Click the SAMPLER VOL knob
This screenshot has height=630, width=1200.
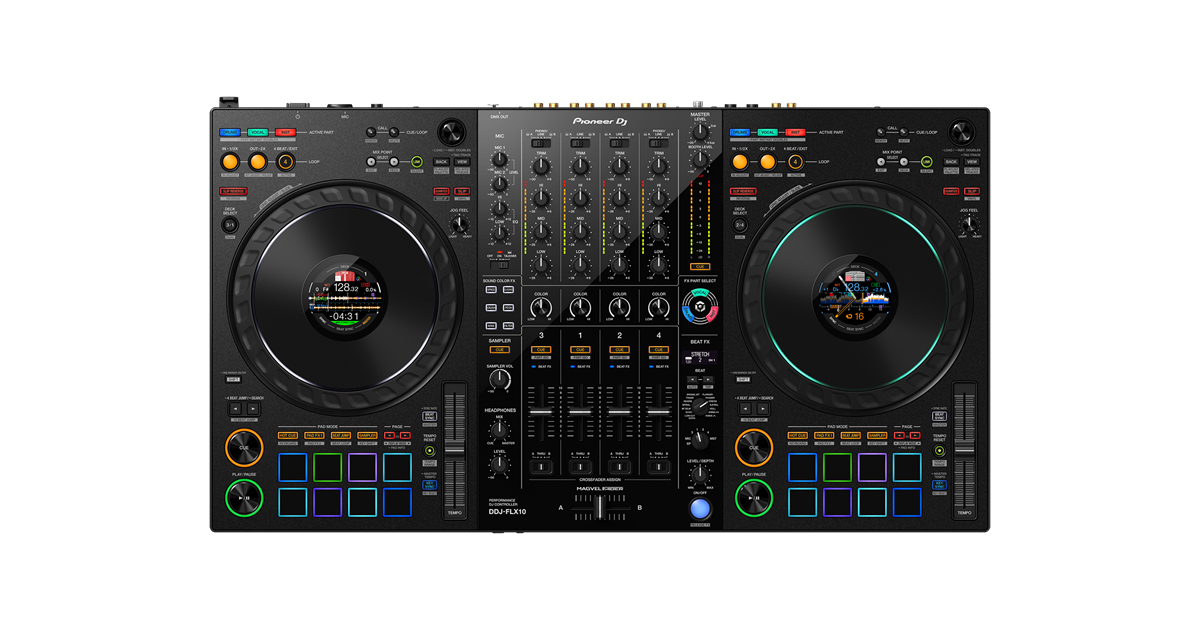tap(500, 380)
